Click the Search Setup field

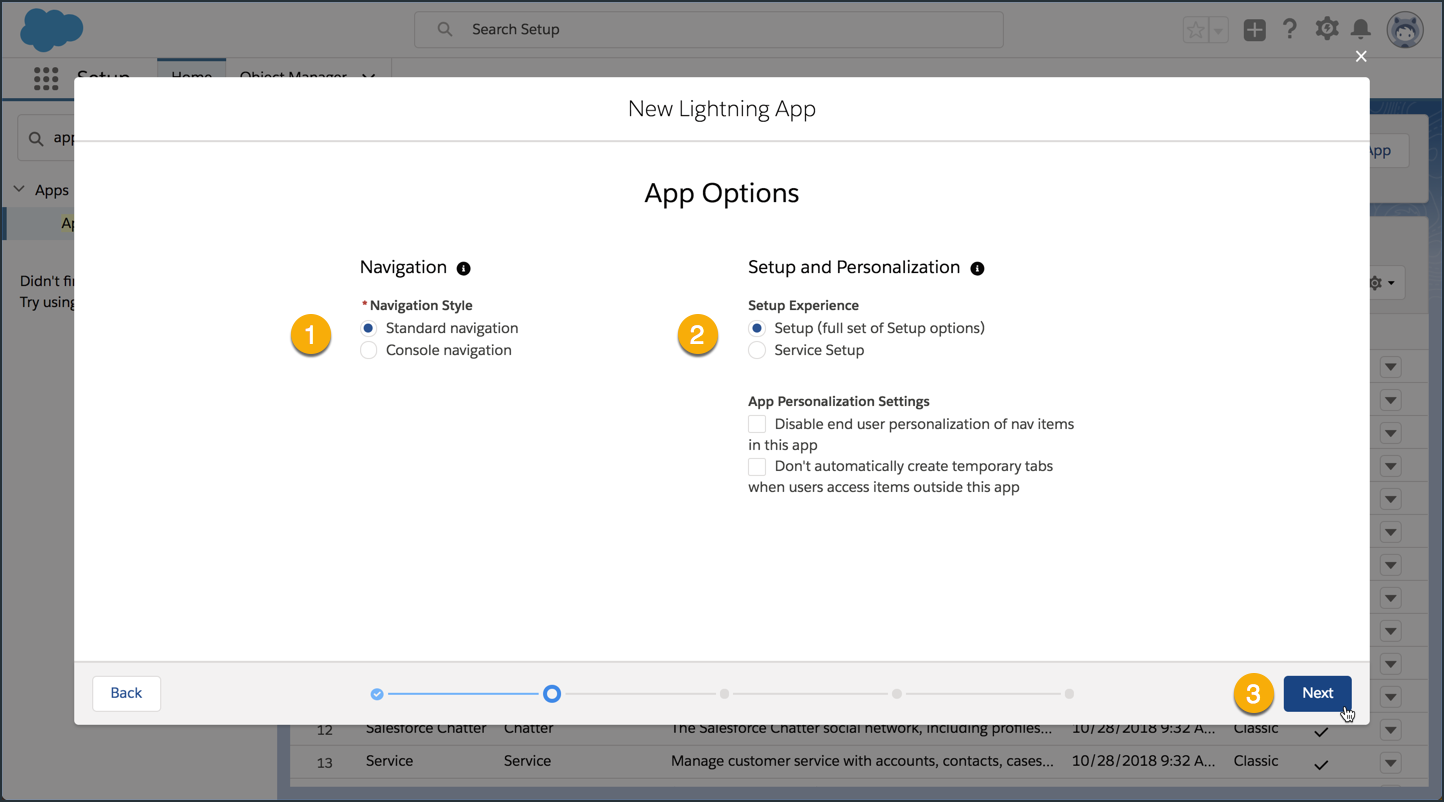[x=709, y=29]
